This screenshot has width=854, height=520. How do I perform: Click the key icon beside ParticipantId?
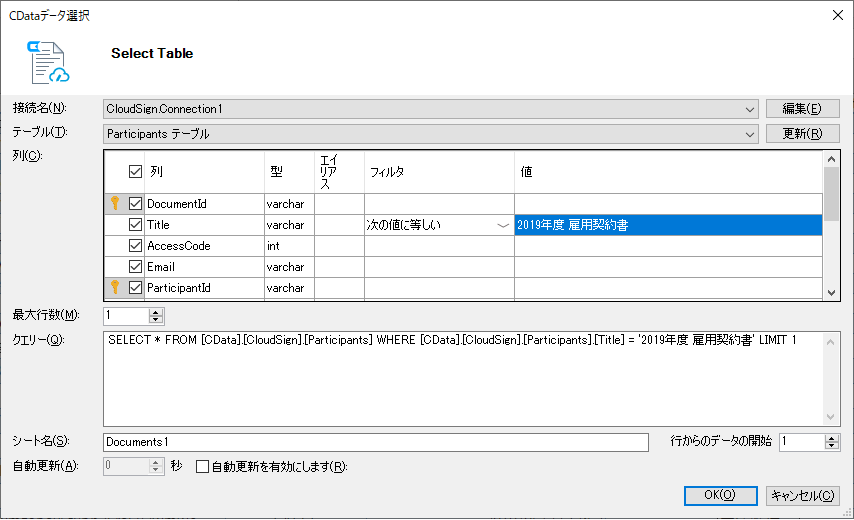pyautogui.click(x=115, y=287)
